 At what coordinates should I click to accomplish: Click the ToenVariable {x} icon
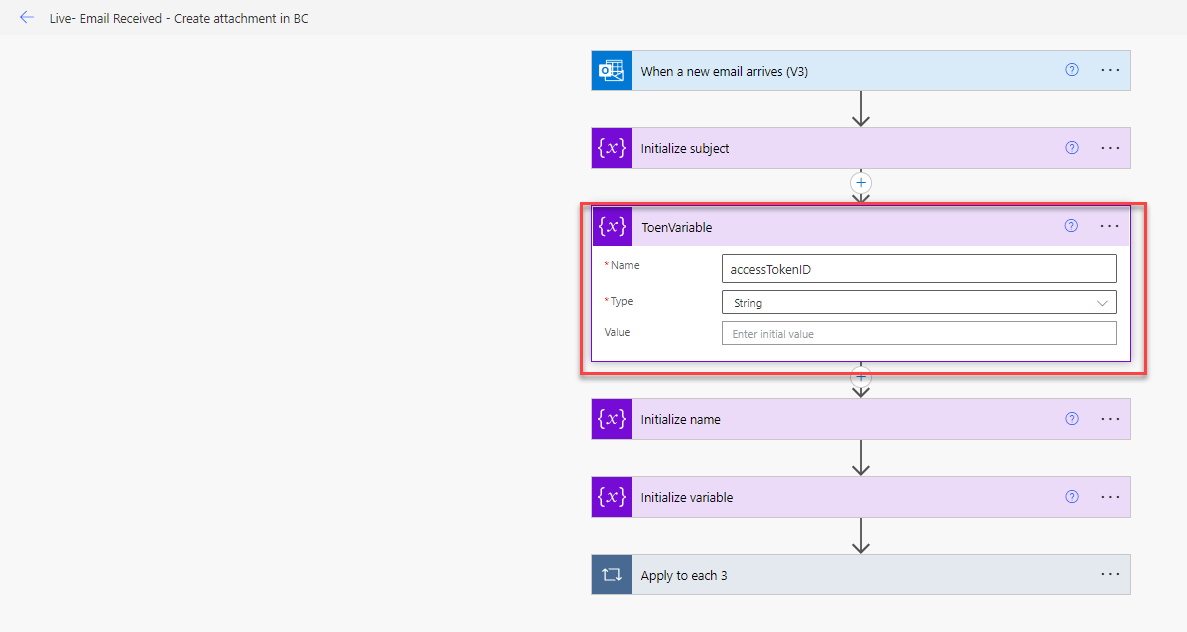click(x=611, y=226)
